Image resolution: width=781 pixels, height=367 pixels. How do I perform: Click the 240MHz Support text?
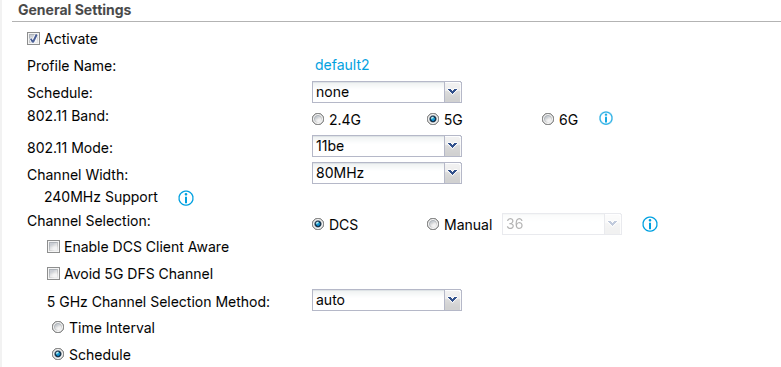[101, 197]
